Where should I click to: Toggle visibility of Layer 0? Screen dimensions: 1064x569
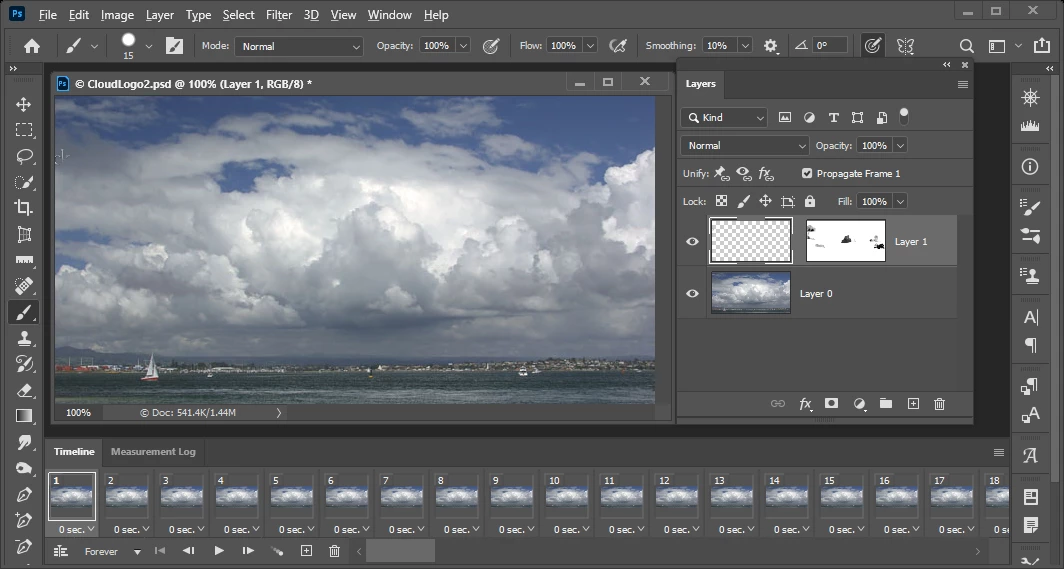click(x=692, y=293)
